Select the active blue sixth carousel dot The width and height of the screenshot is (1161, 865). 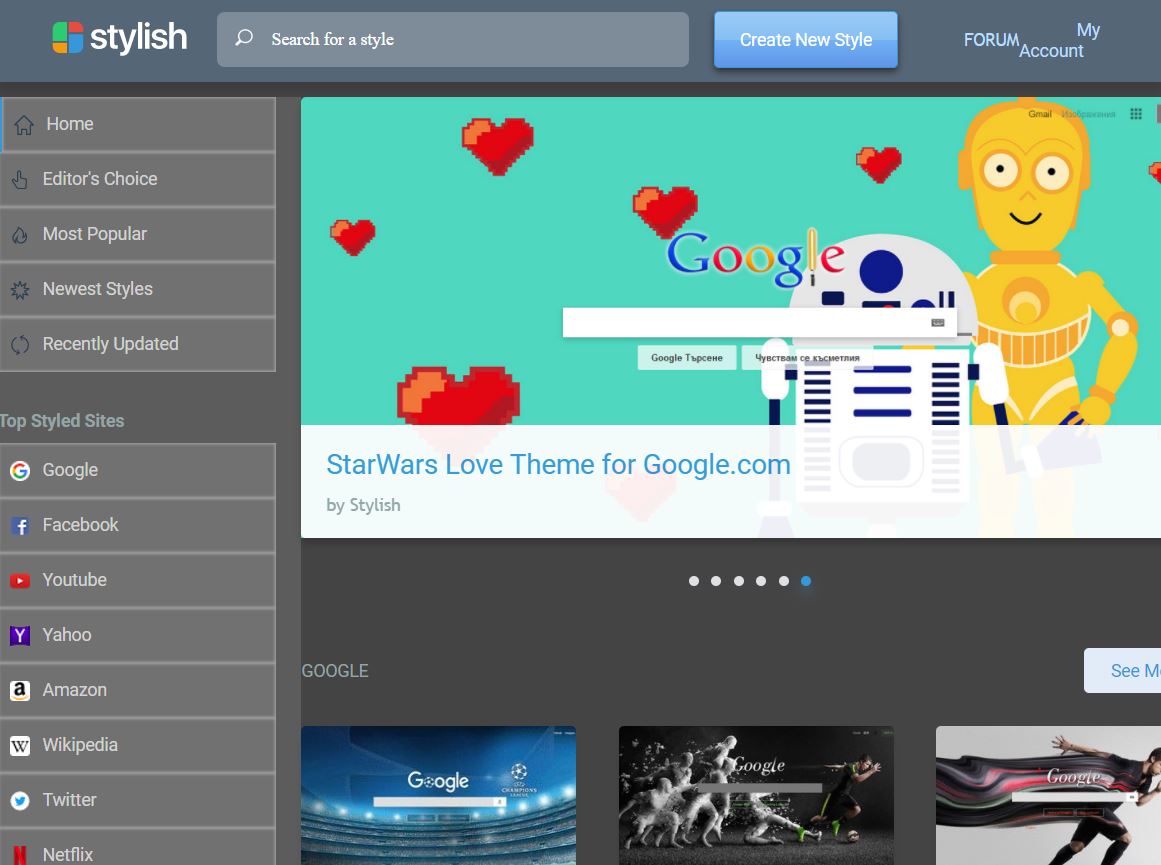[806, 581]
